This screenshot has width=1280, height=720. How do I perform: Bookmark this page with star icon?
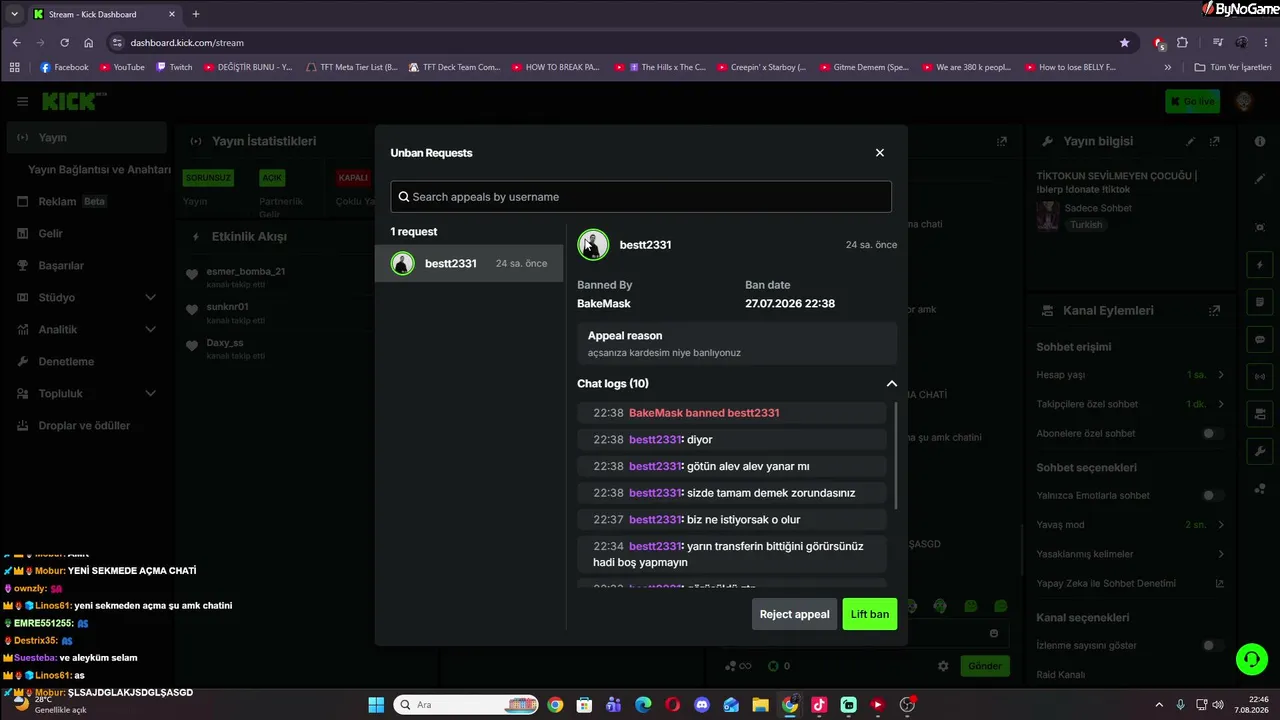tap(1125, 43)
